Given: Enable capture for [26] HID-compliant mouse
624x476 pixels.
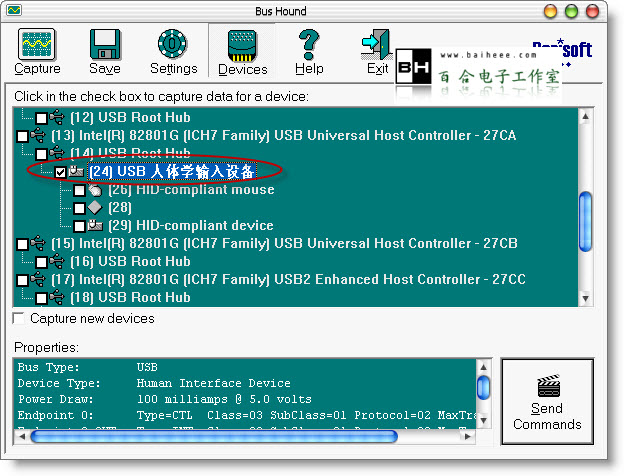Looking at the screenshot, I should pyautogui.click(x=80, y=190).
